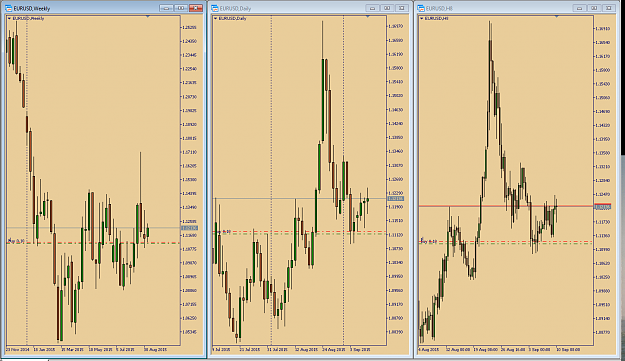This screenshot has height=361, width=625.
Task: Minimize the EURUSD,H8 chart window
Action: (x=579, y=8)
